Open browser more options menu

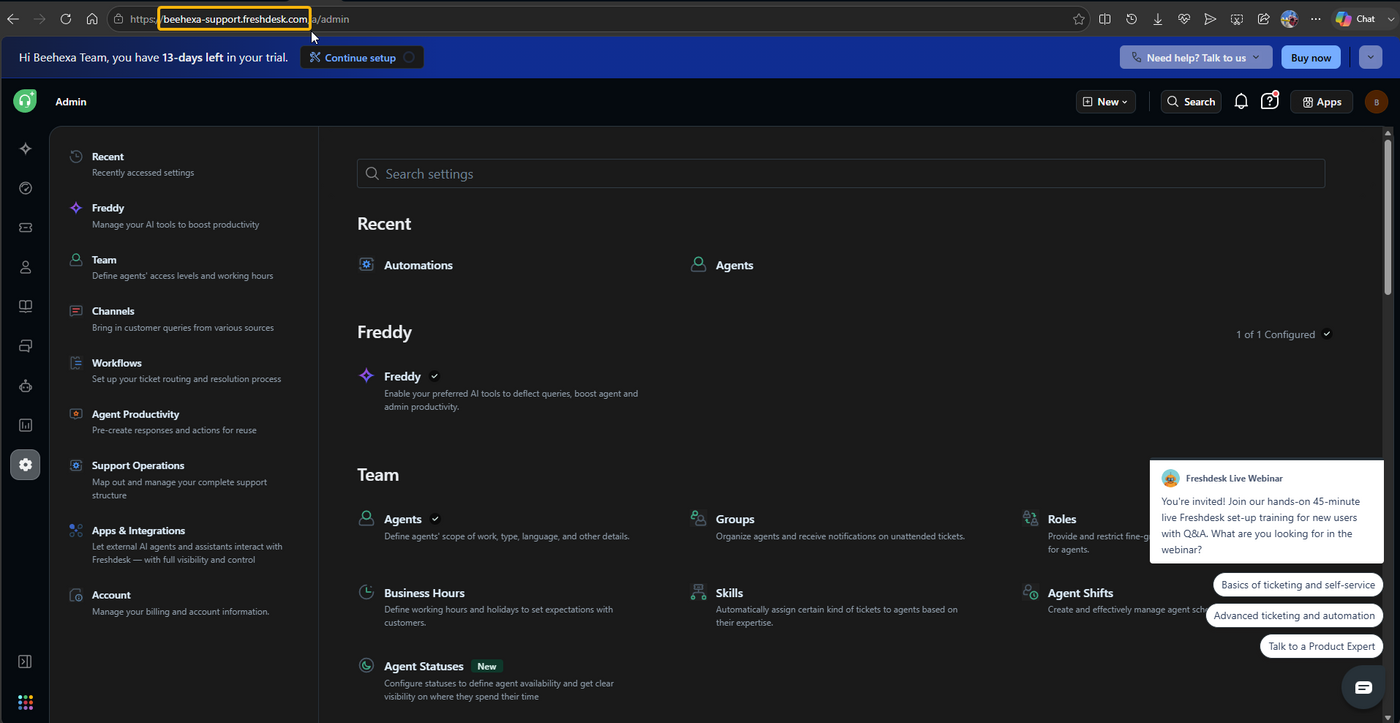(x=1315, y=19)
